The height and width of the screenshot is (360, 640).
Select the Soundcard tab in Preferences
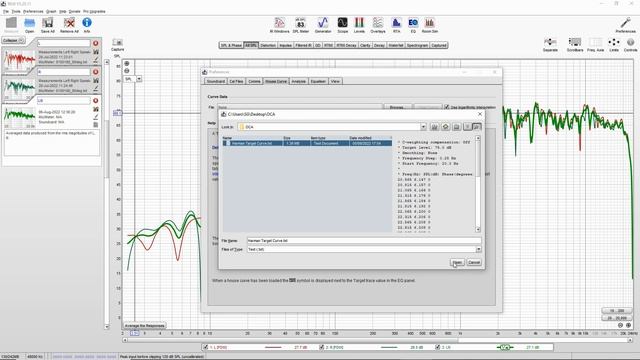pos(216,81)
